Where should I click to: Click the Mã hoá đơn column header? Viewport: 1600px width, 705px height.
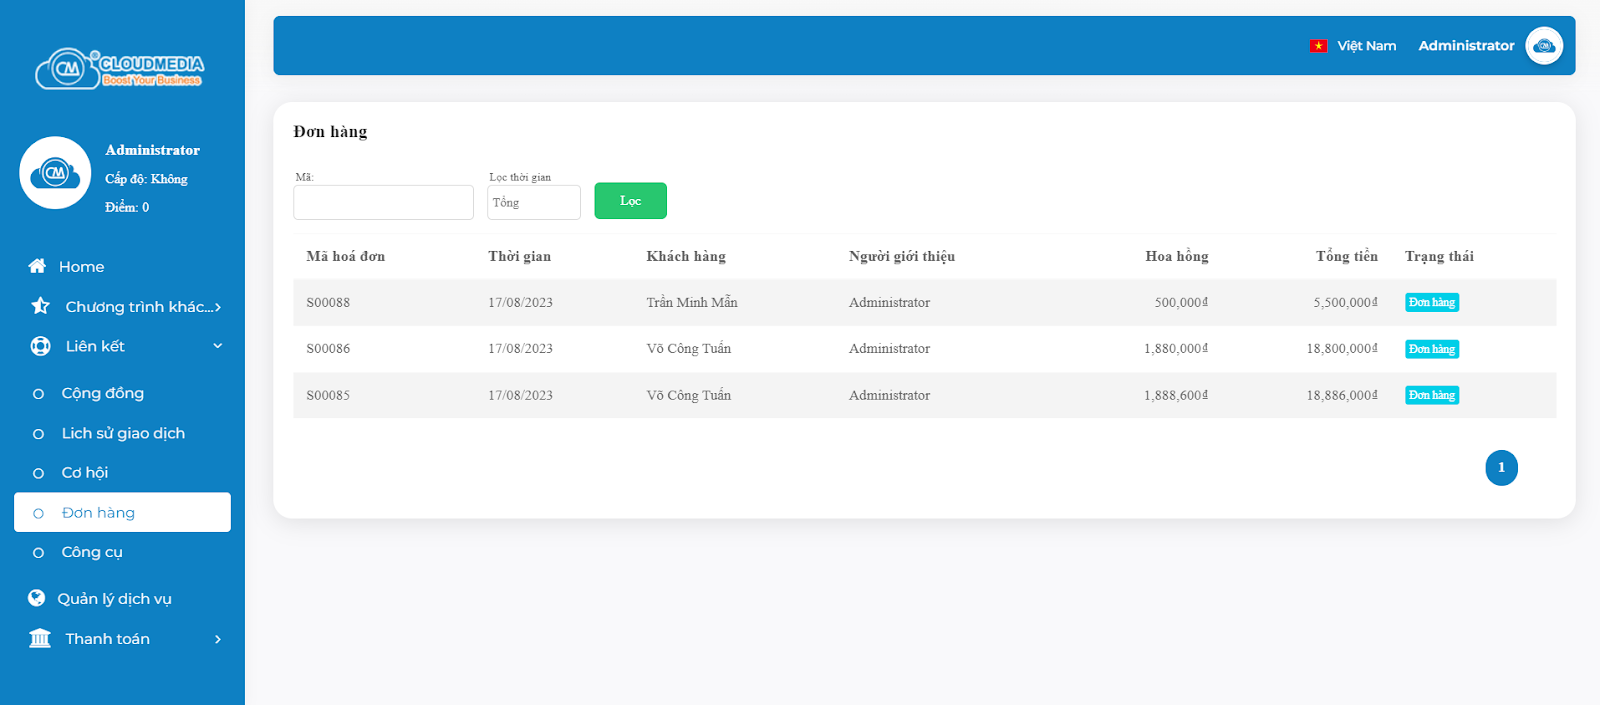[345, 256]
